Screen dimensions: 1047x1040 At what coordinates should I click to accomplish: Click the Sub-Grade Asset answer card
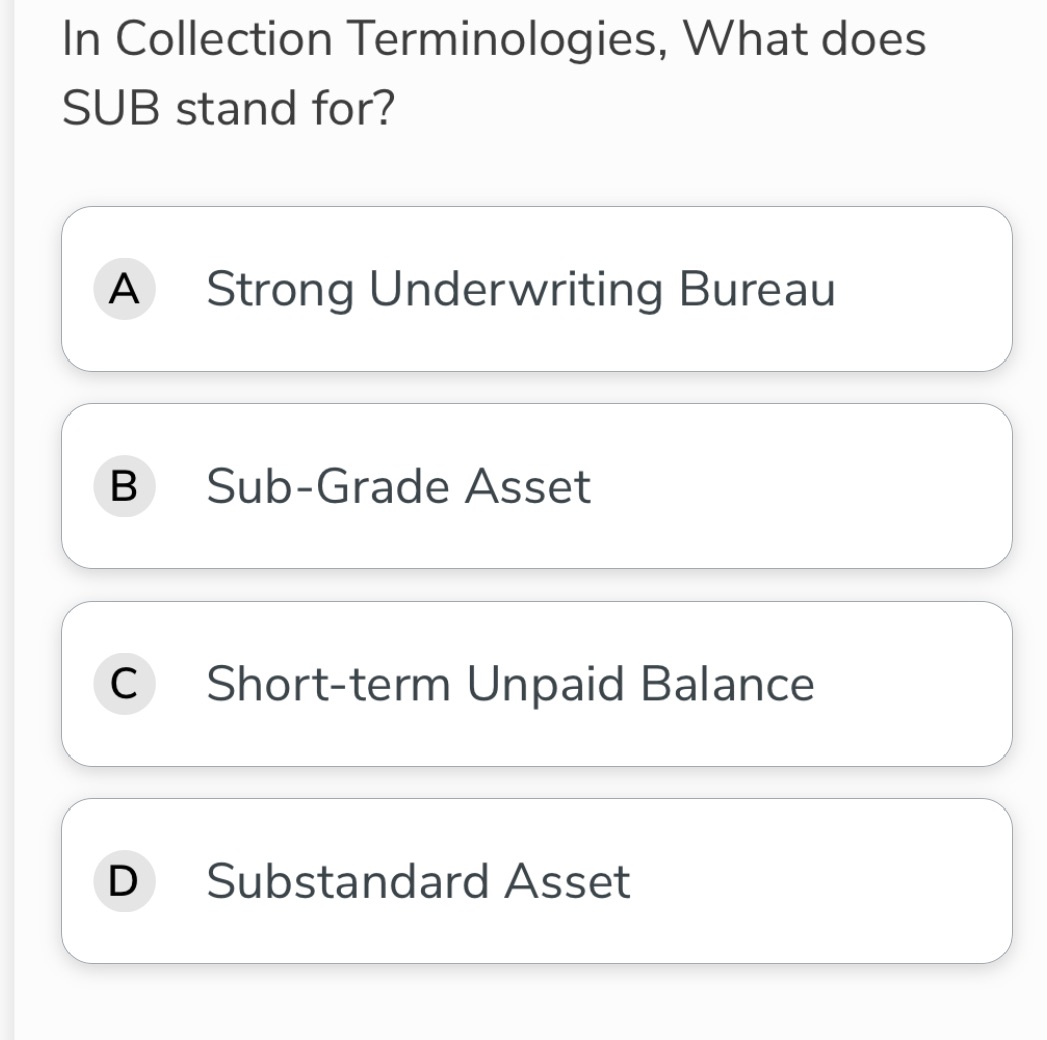[536, 484]
